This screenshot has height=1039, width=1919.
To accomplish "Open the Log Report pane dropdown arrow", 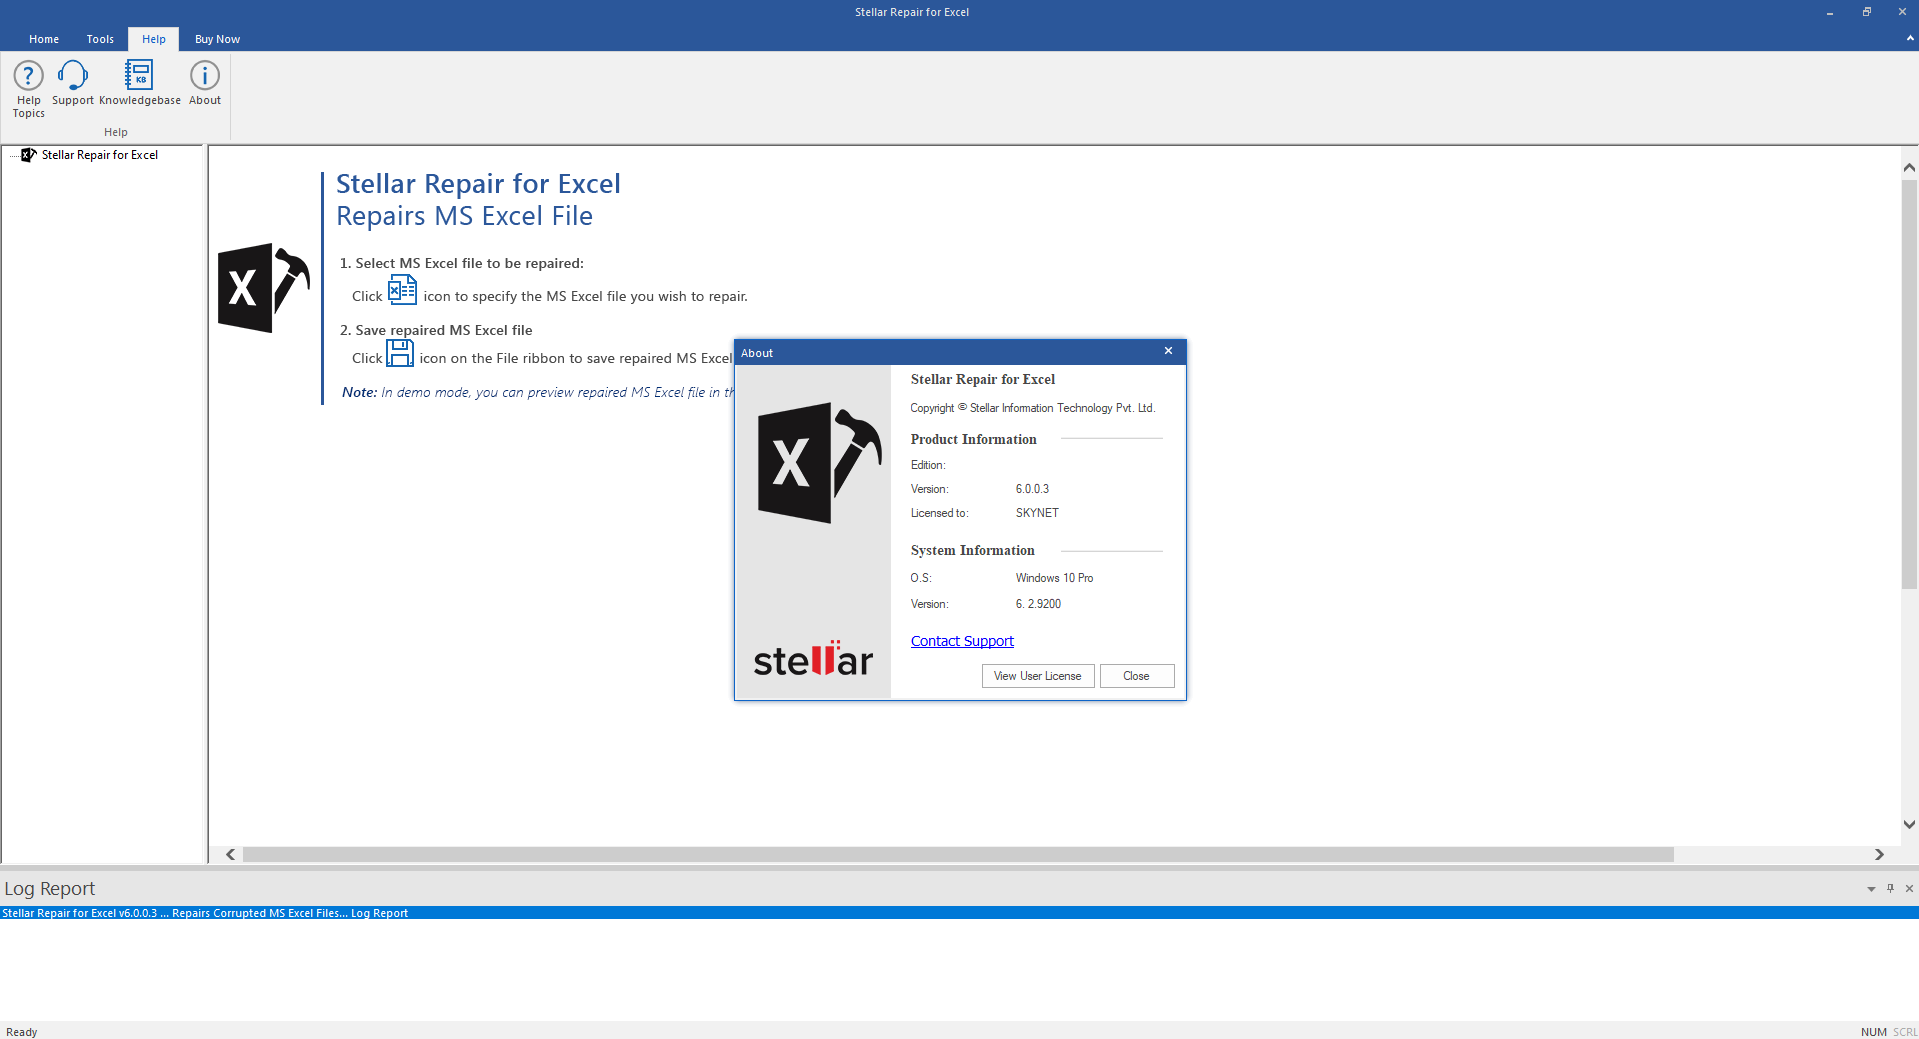I will click(x=1871, y=889).
